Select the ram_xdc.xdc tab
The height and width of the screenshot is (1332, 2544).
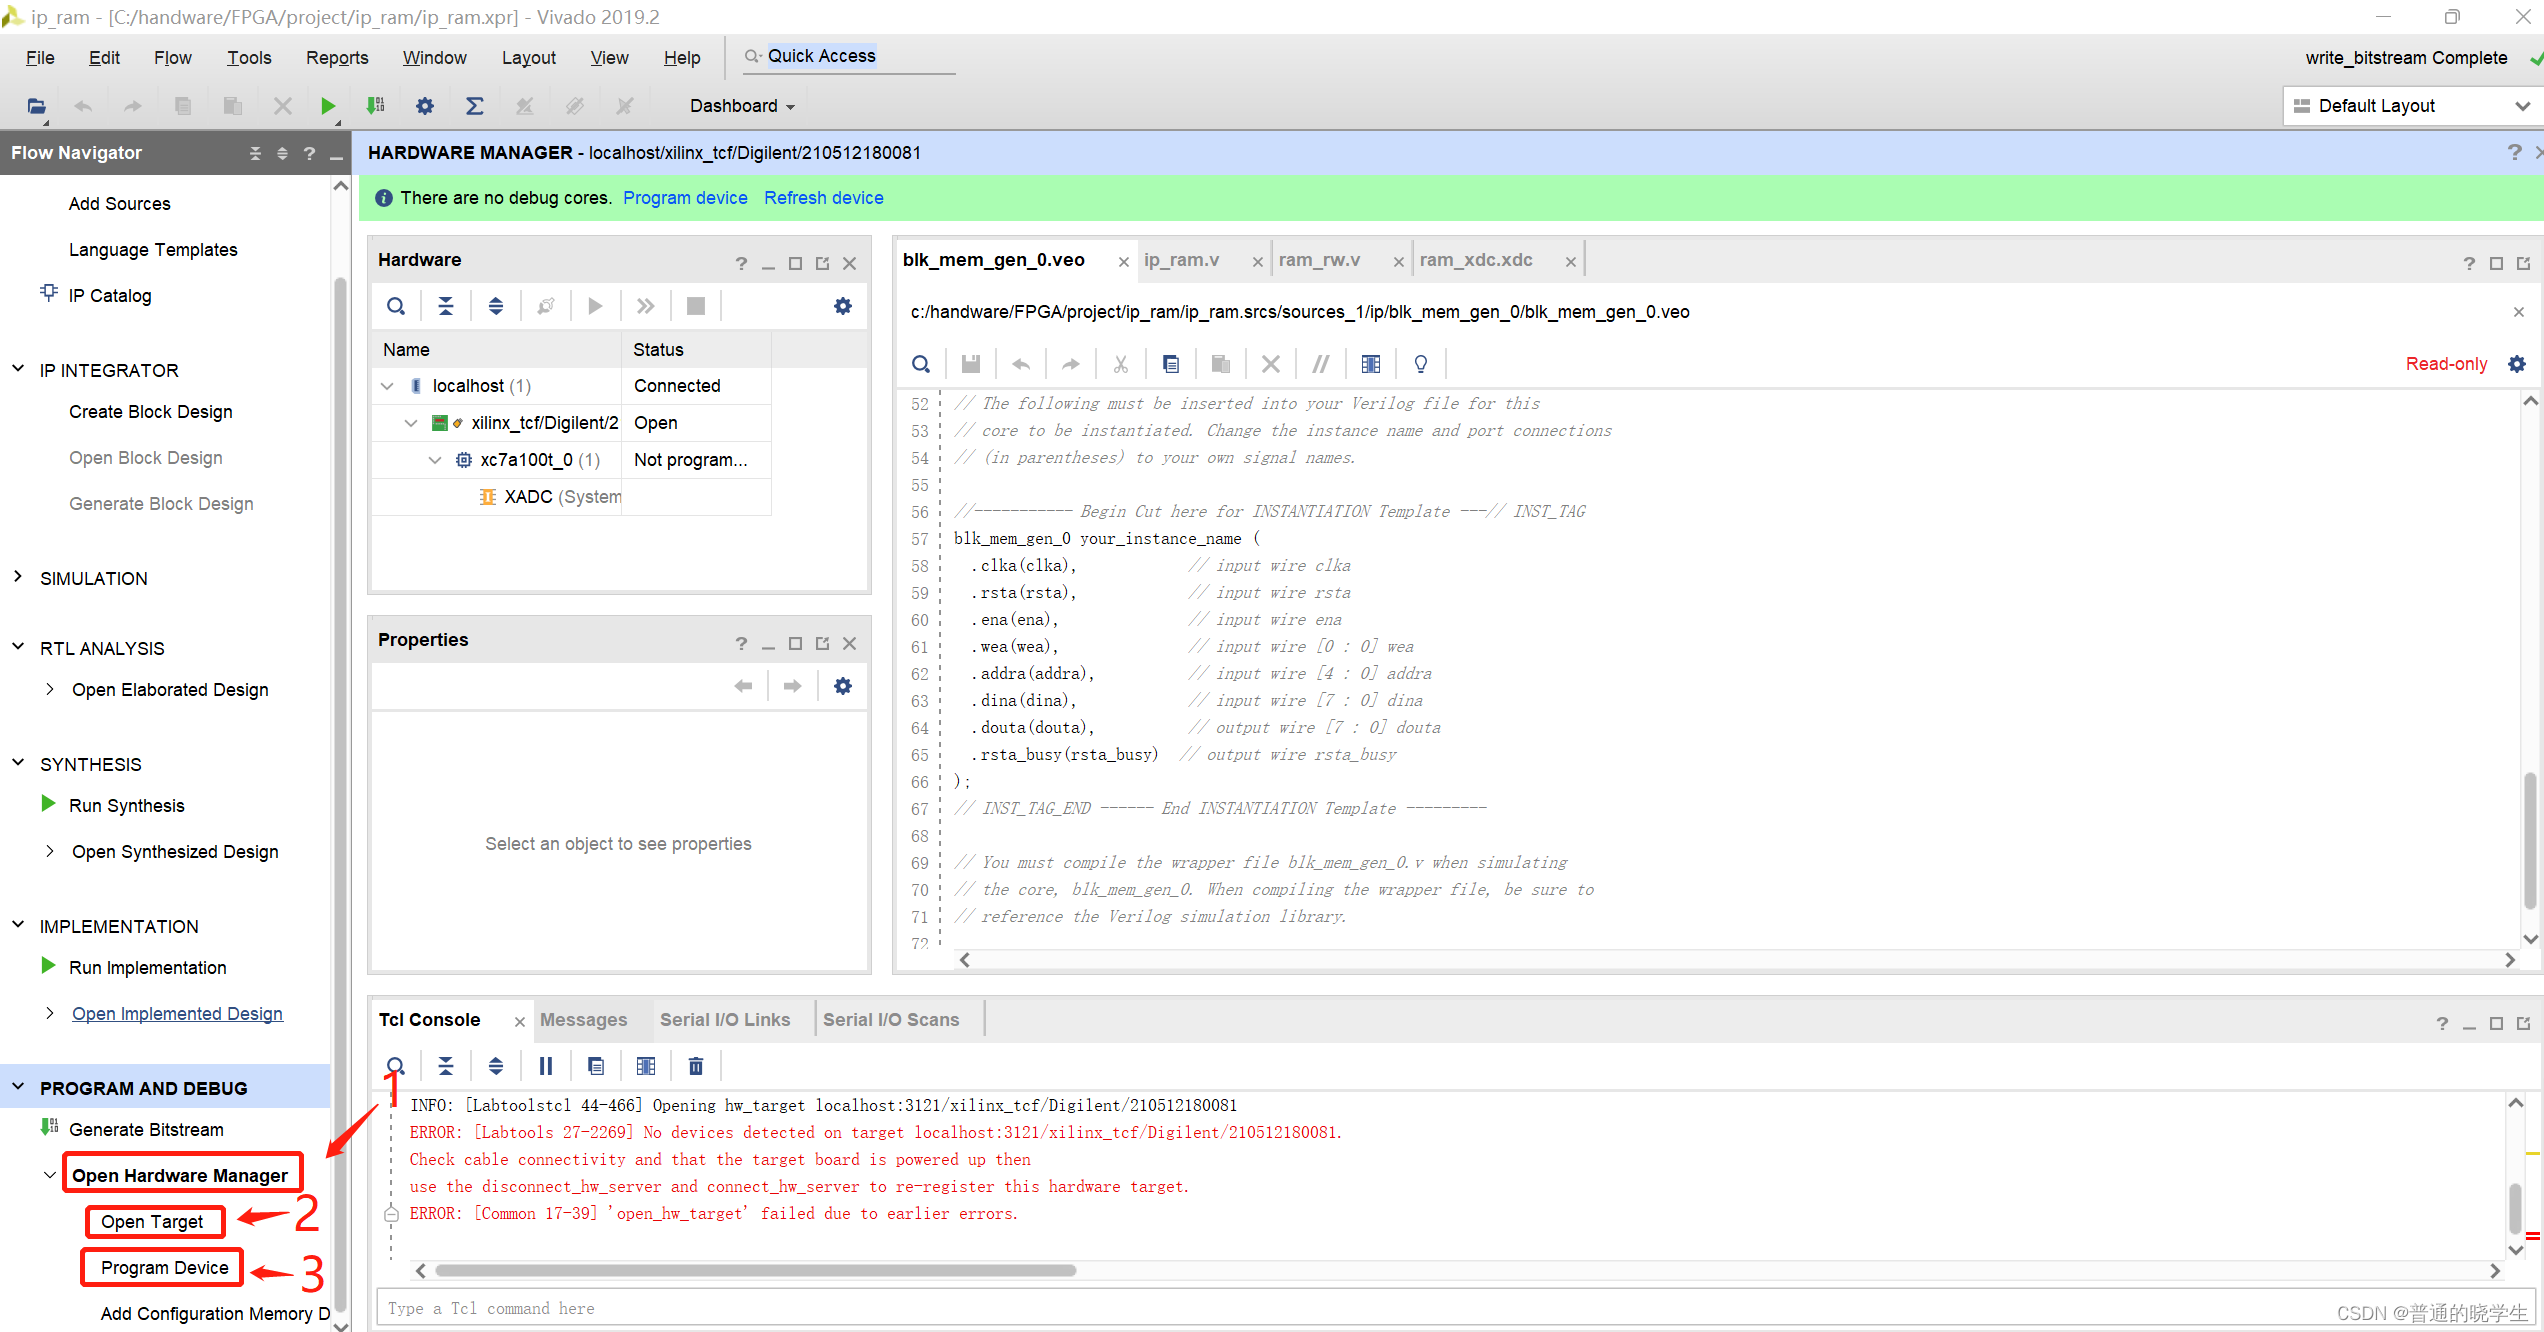(x=1477, y=259)
